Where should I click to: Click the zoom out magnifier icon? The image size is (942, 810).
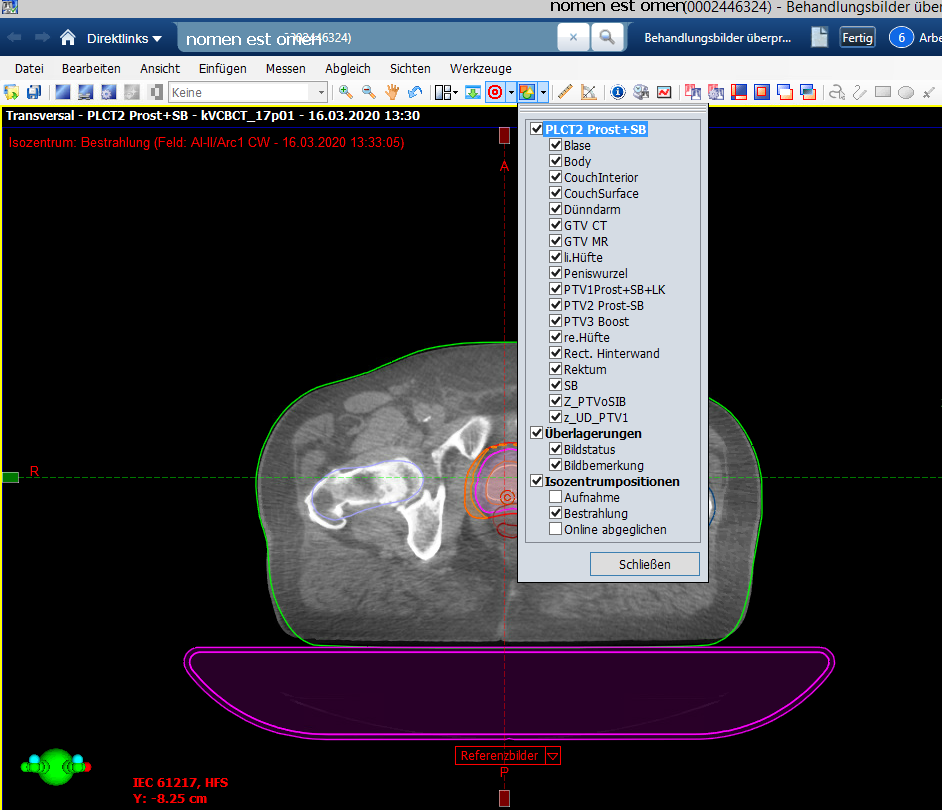(368, 92)
